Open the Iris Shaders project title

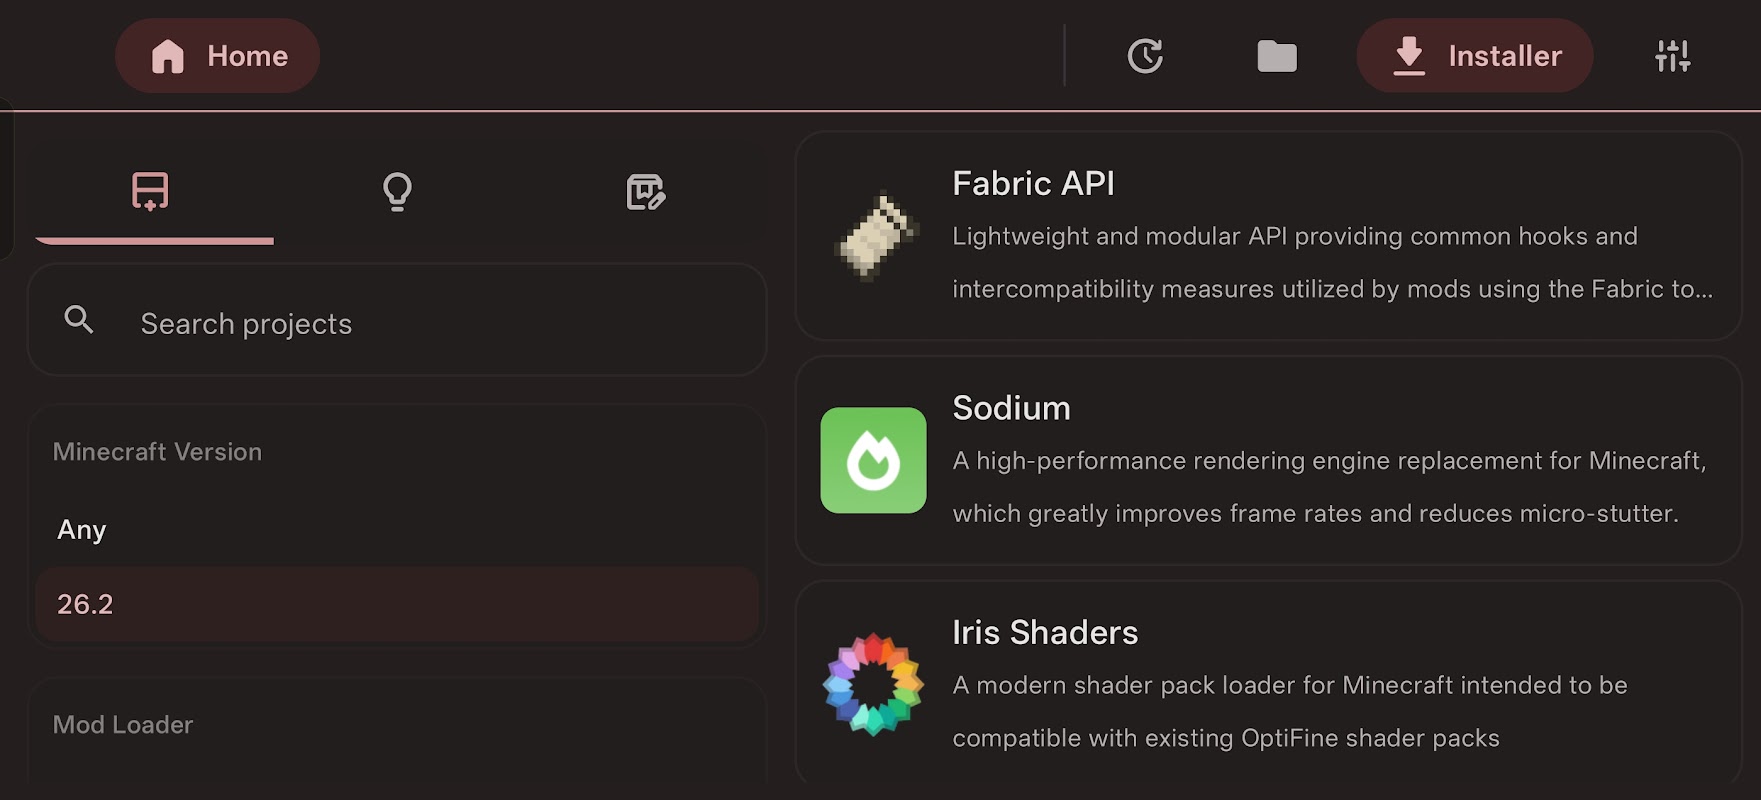click(x=1045, y=633)
